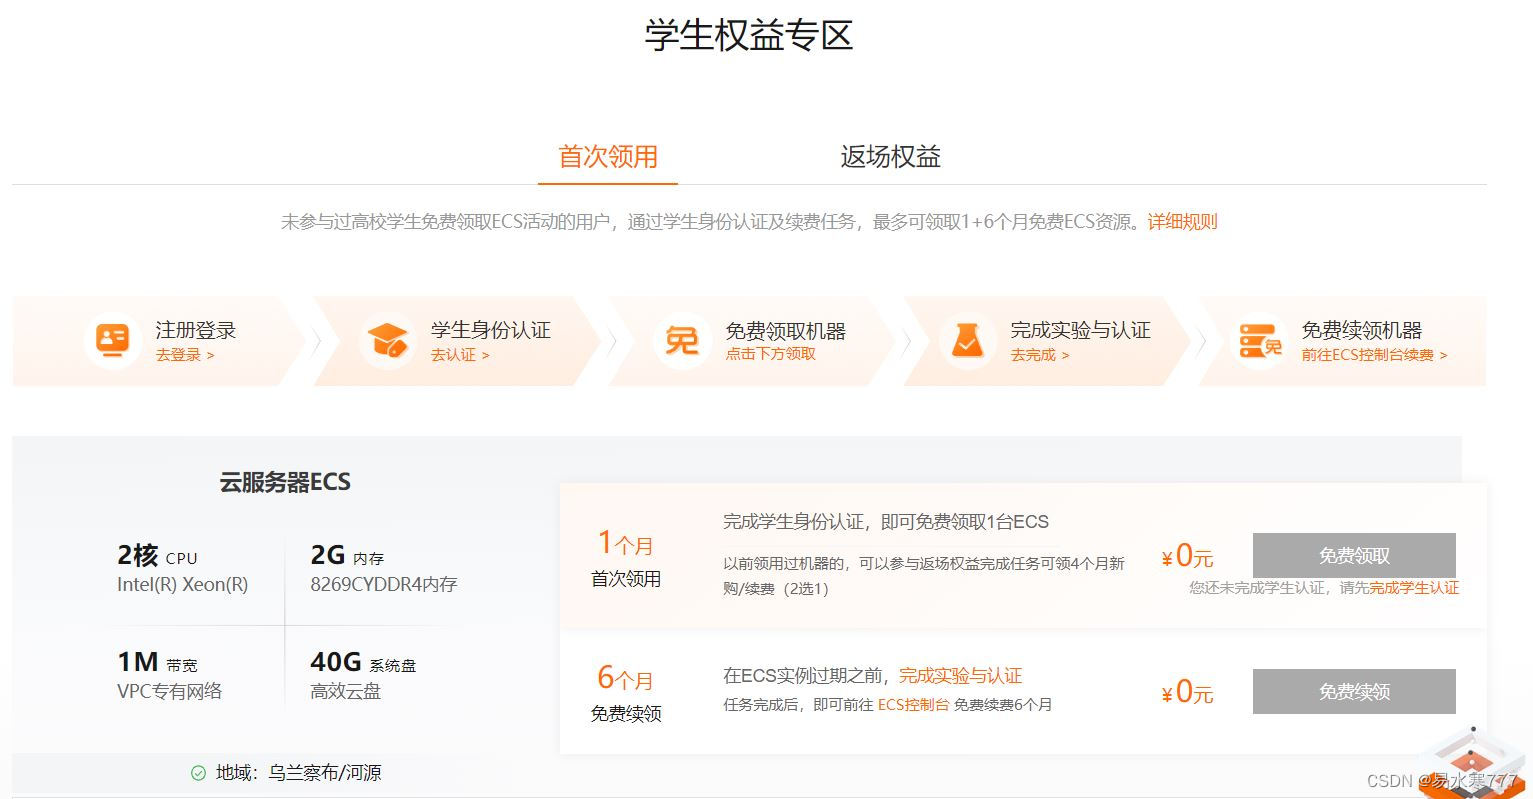Click the floating robot assistant icon

[1473, 763]
